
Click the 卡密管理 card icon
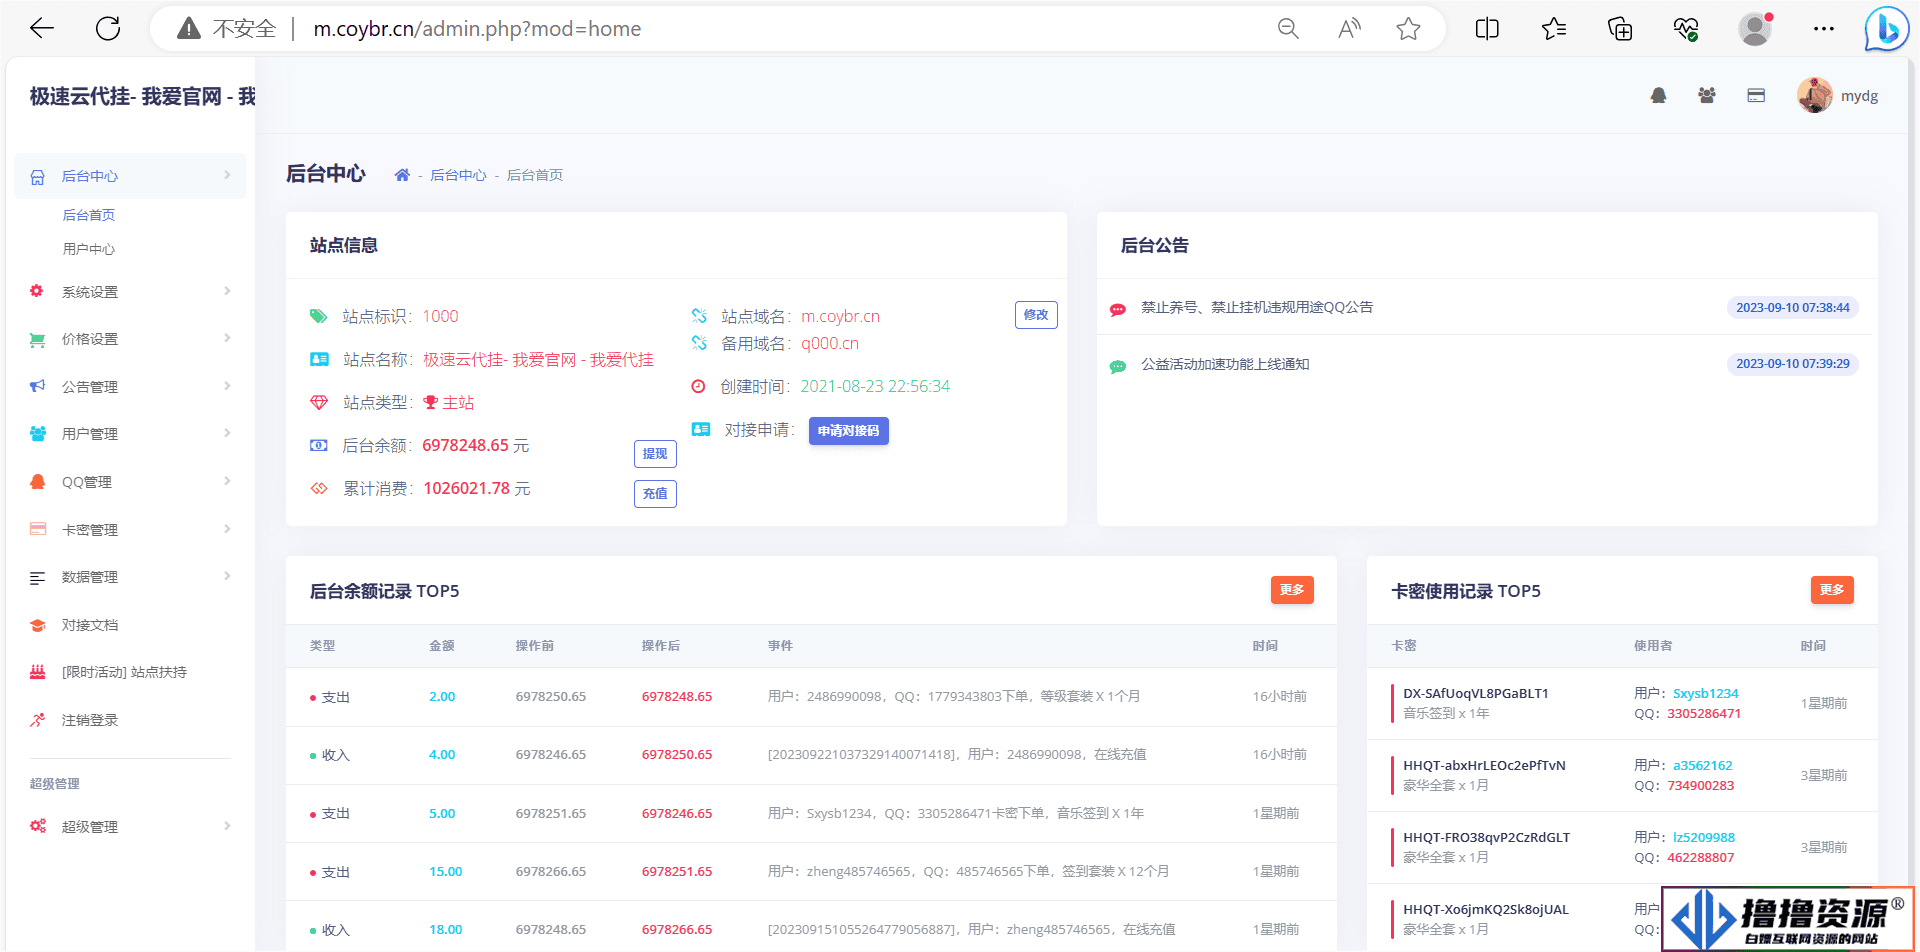(37, 529)
